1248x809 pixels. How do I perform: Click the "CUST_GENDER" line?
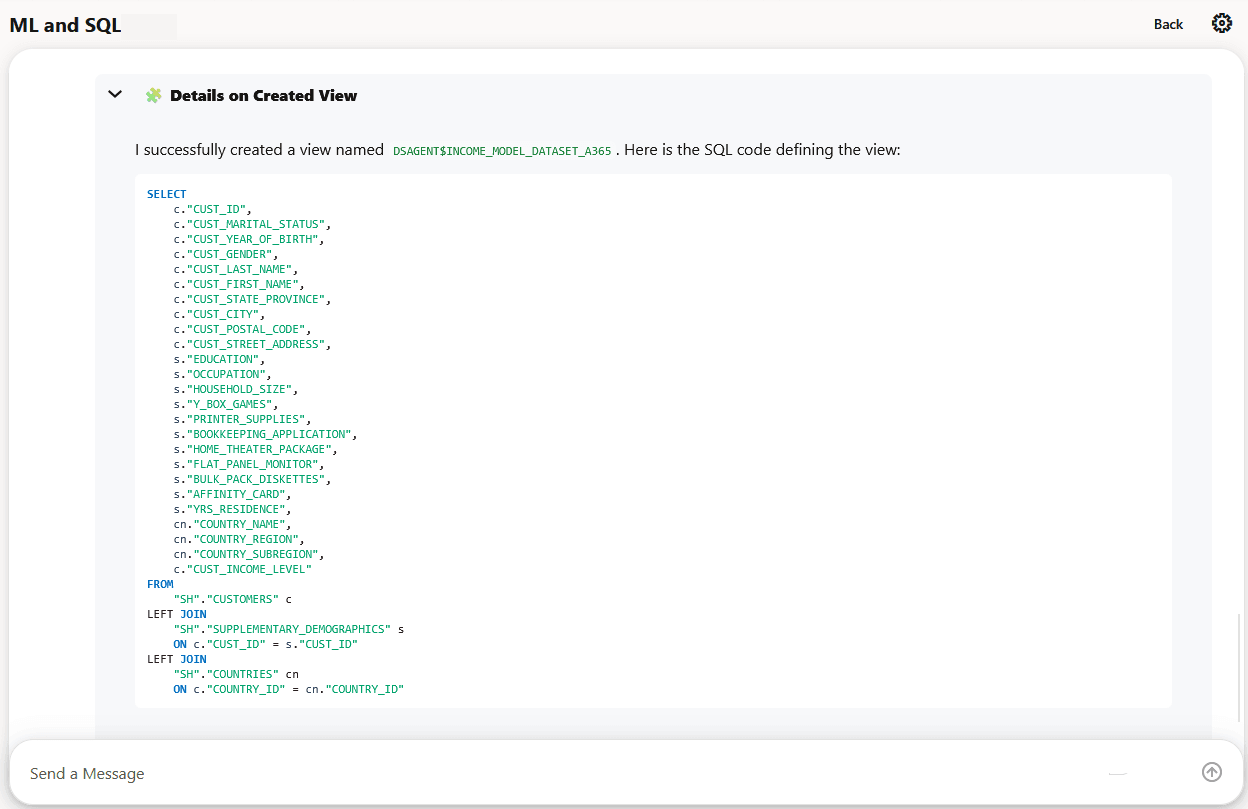click(x=226, y=254)
